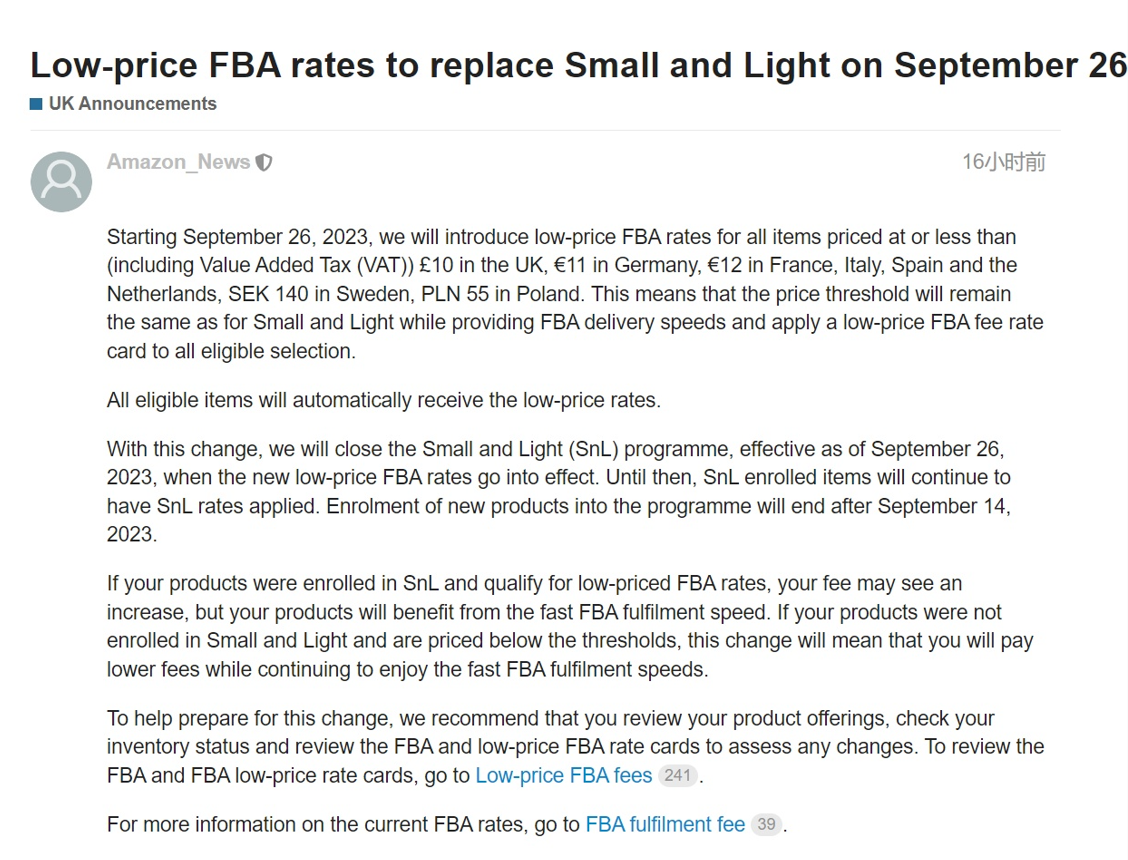Click the shield badge beside Amazon_News
This screenshot has height=860, width=1128.
[x=264, y=163]
